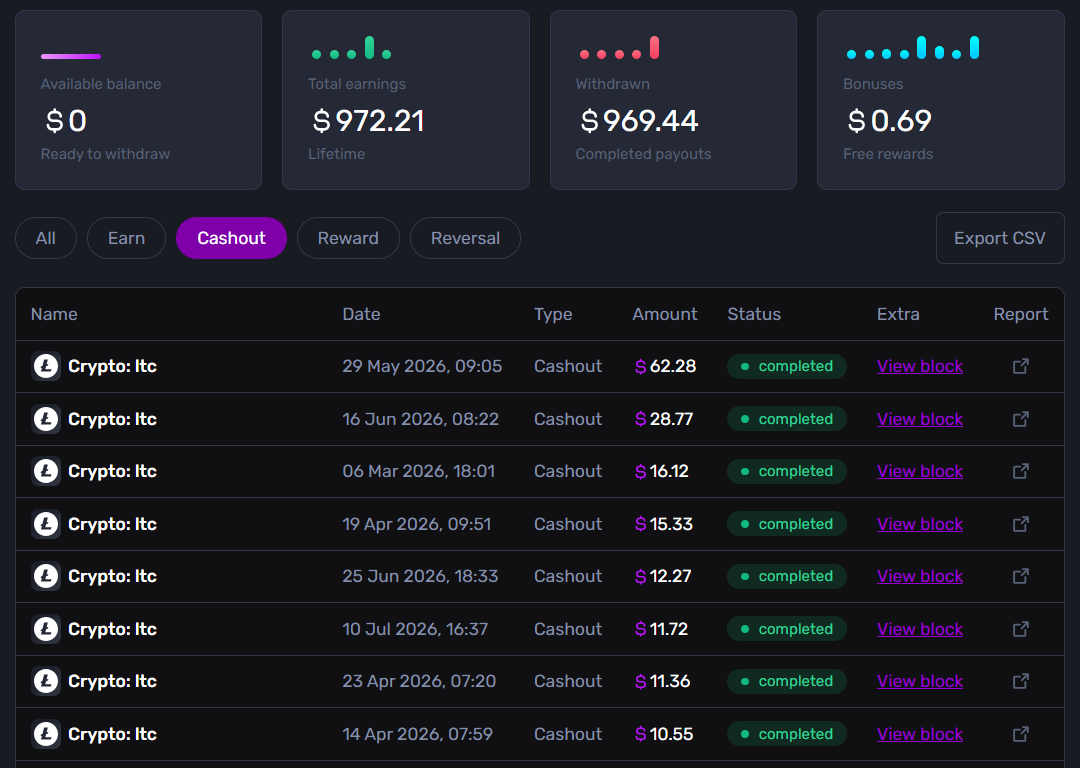Open View block link for $10.55 cashout

[x=920, y=734]
